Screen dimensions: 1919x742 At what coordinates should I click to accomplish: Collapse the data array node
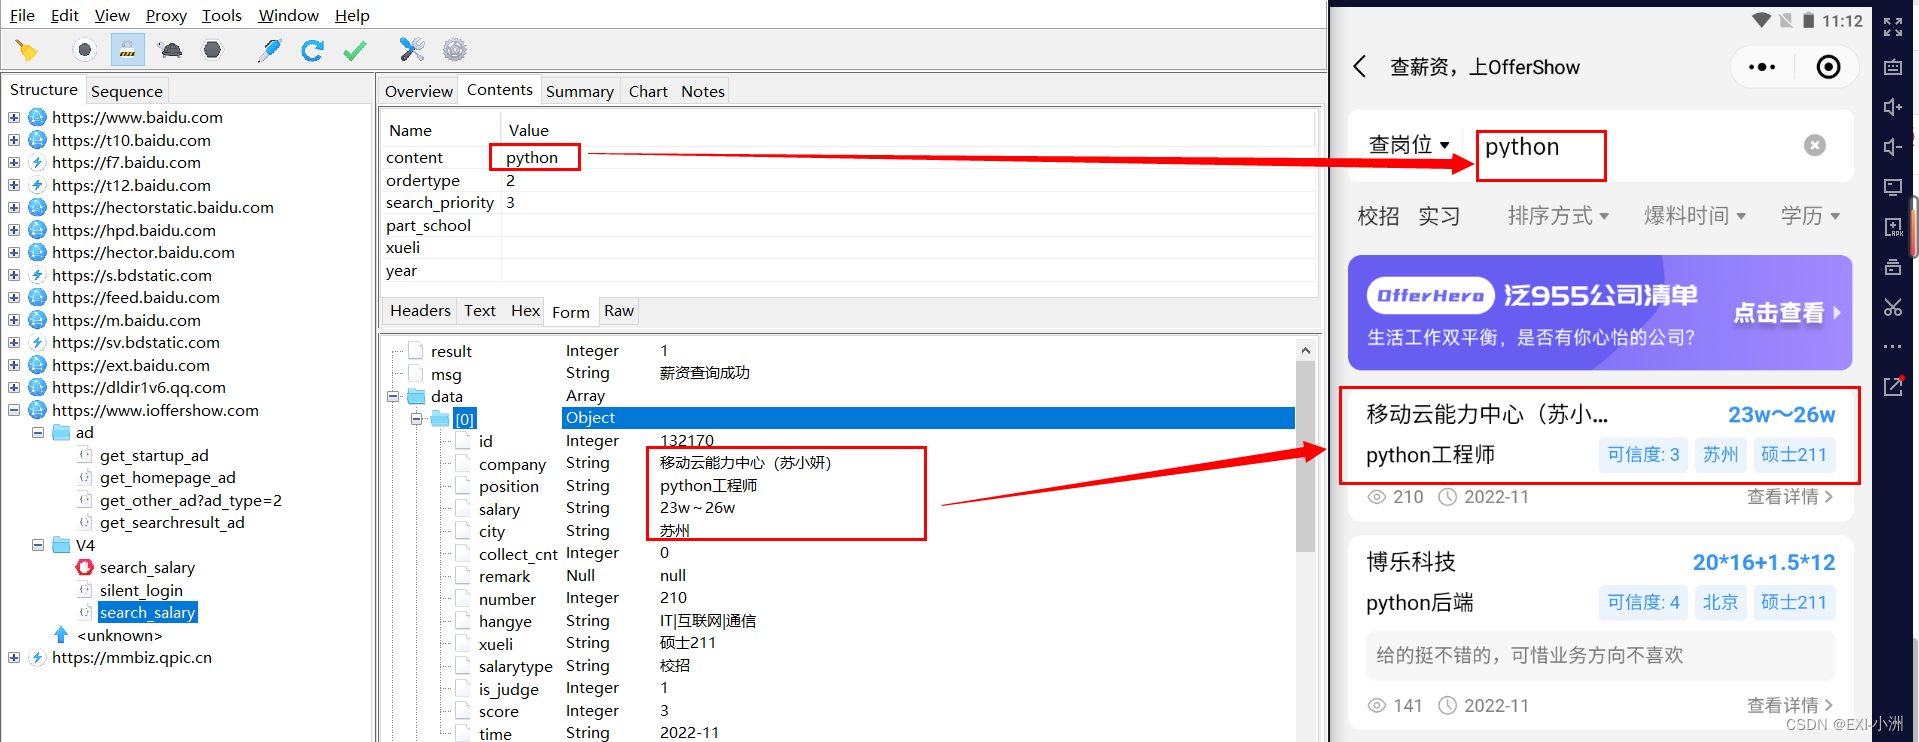tap(393, 396)
